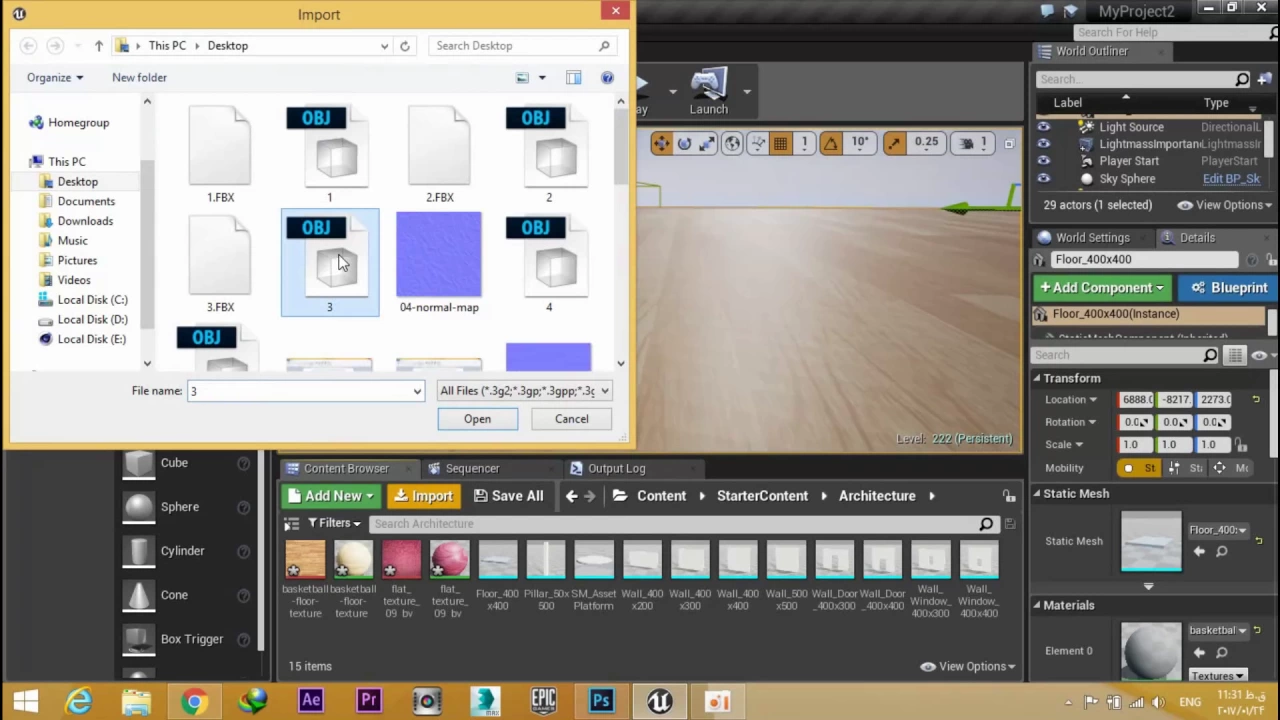The height and width of the screenshot is (720, 1280).
Task: Click the Content folder icon in breadcrumb
Action: point(620,496)
